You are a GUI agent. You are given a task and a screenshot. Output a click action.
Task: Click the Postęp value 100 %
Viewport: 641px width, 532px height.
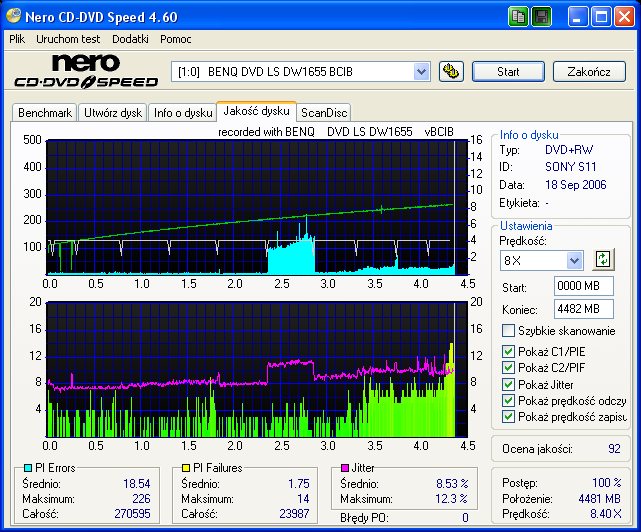[607, 483]
